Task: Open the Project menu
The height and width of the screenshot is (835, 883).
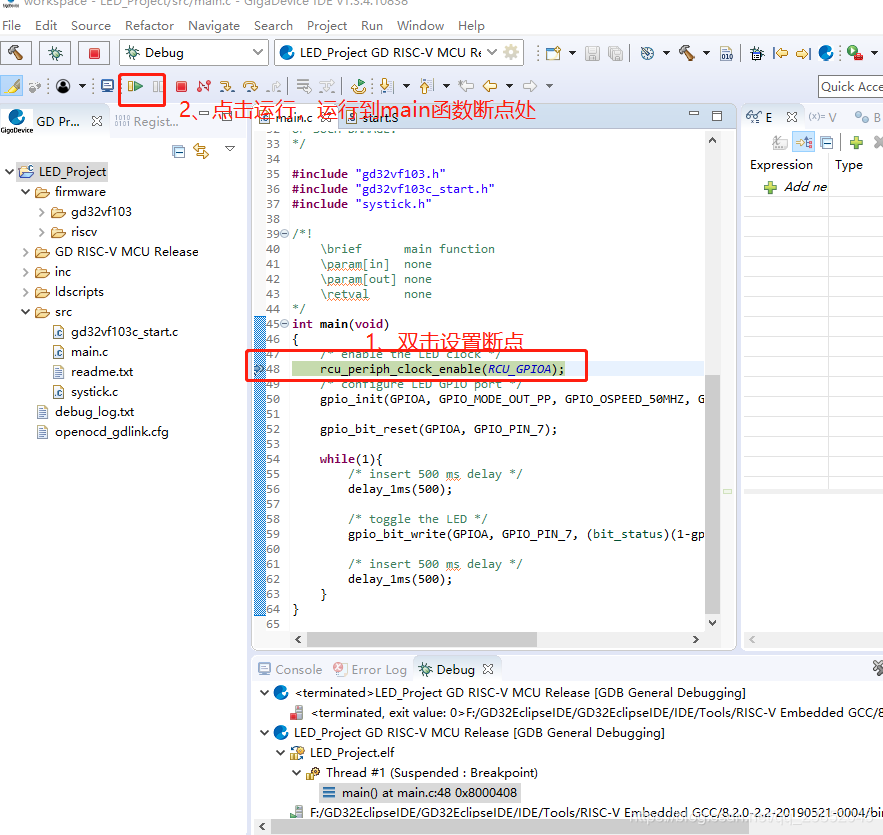Action: tap(327, 26)
